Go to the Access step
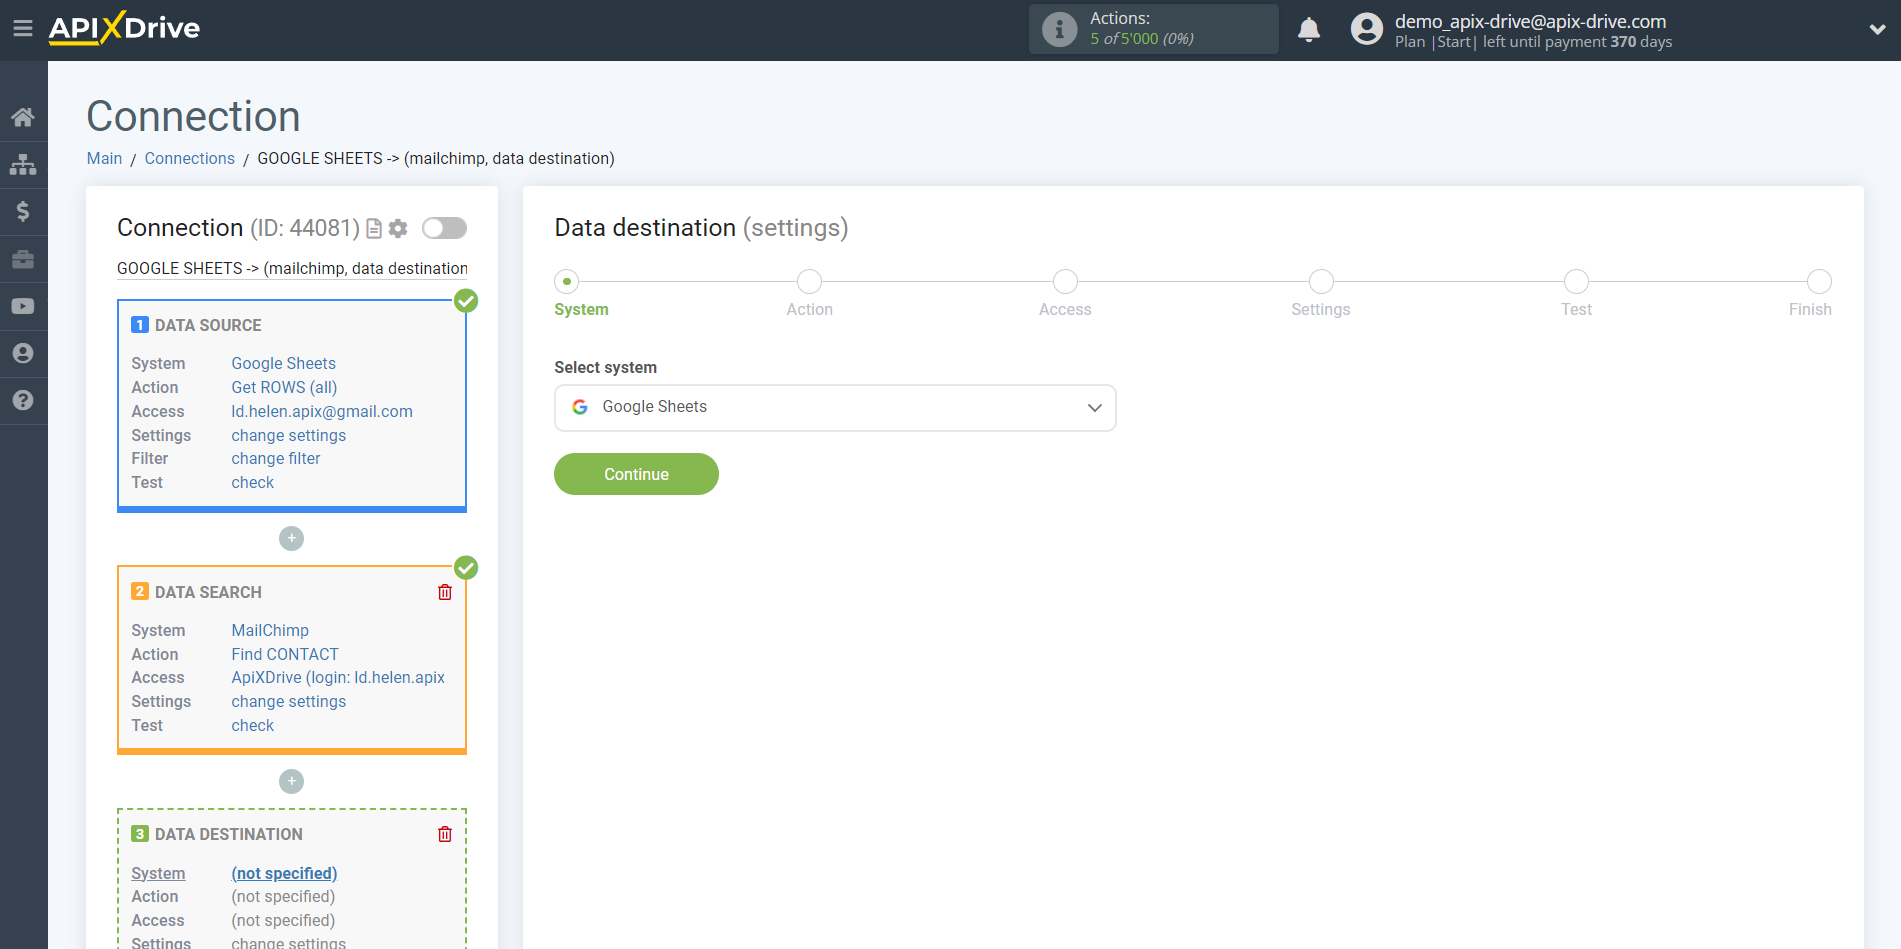Viewport: 1901px width, 949px height. (1065, 282)
